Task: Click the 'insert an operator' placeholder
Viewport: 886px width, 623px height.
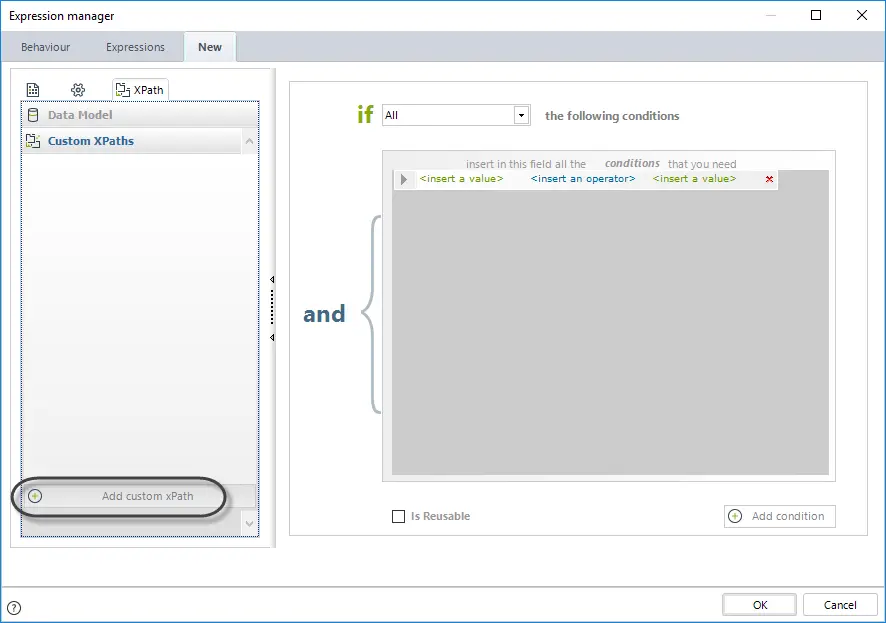Action: (583, 179)
